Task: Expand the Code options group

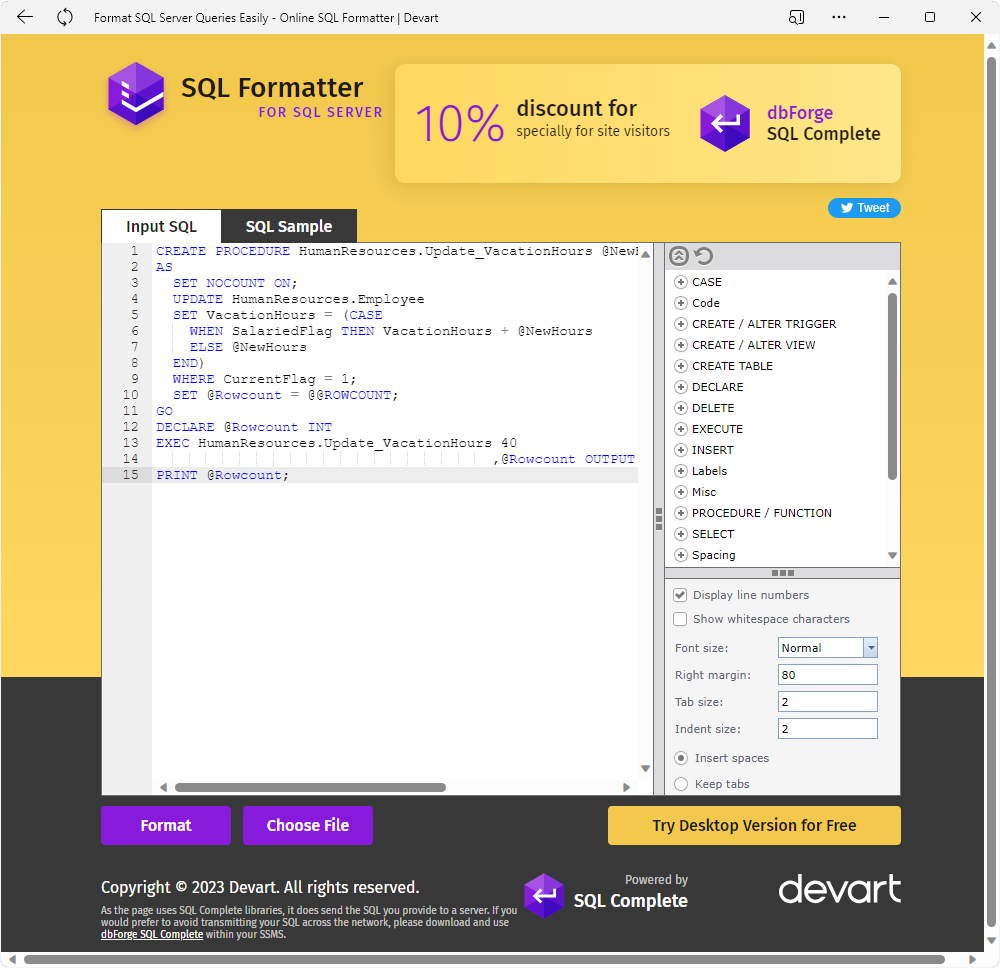Action: pyautogui.click(x=681, y=303)
